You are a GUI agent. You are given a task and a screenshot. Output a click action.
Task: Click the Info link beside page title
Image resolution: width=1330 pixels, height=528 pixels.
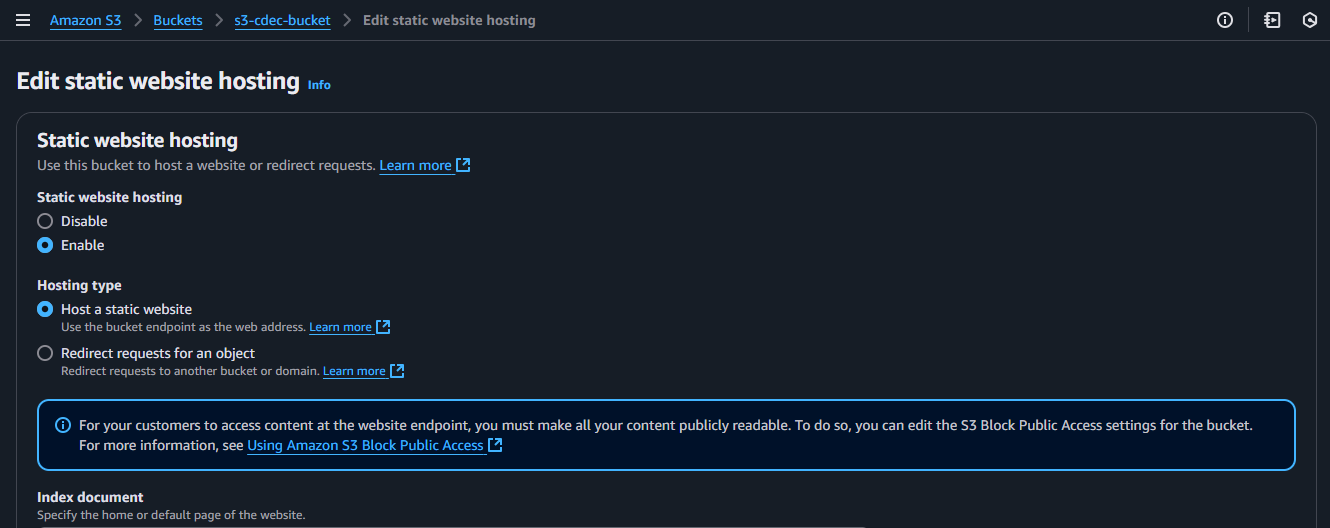(319, 85)
